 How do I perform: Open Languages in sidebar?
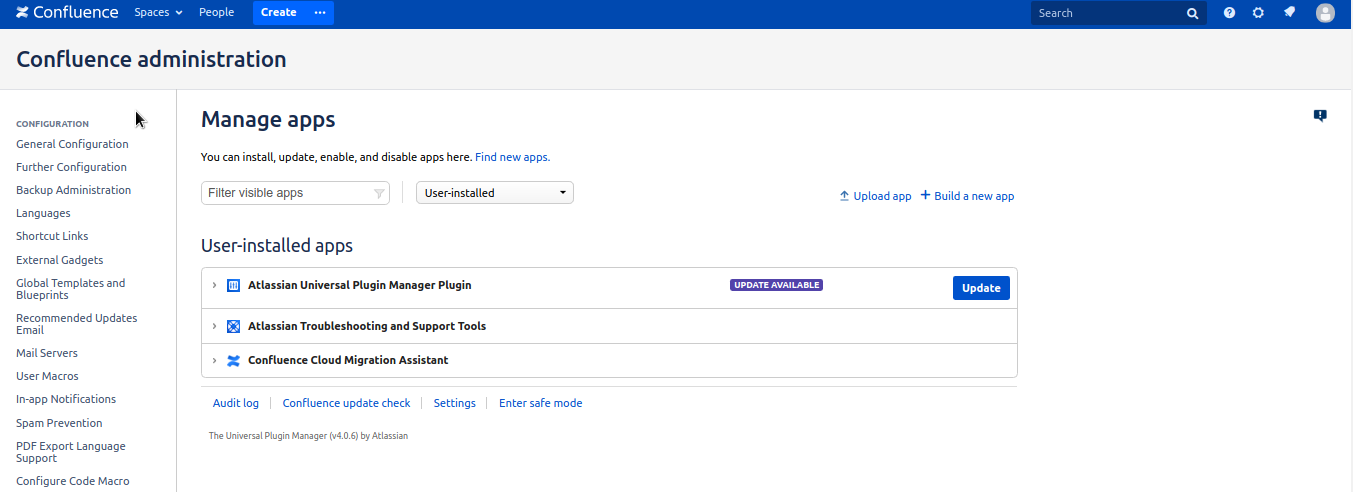pos(43,213)
